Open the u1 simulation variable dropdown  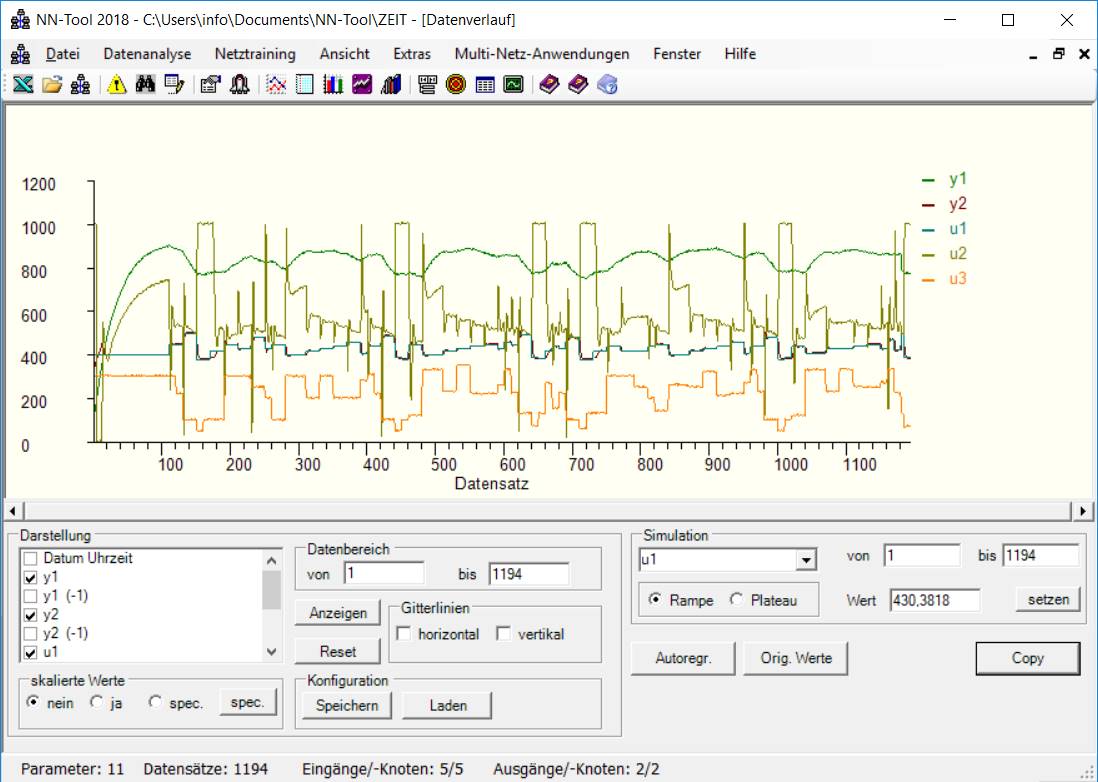pyautogui.click(x=805, y=560)
